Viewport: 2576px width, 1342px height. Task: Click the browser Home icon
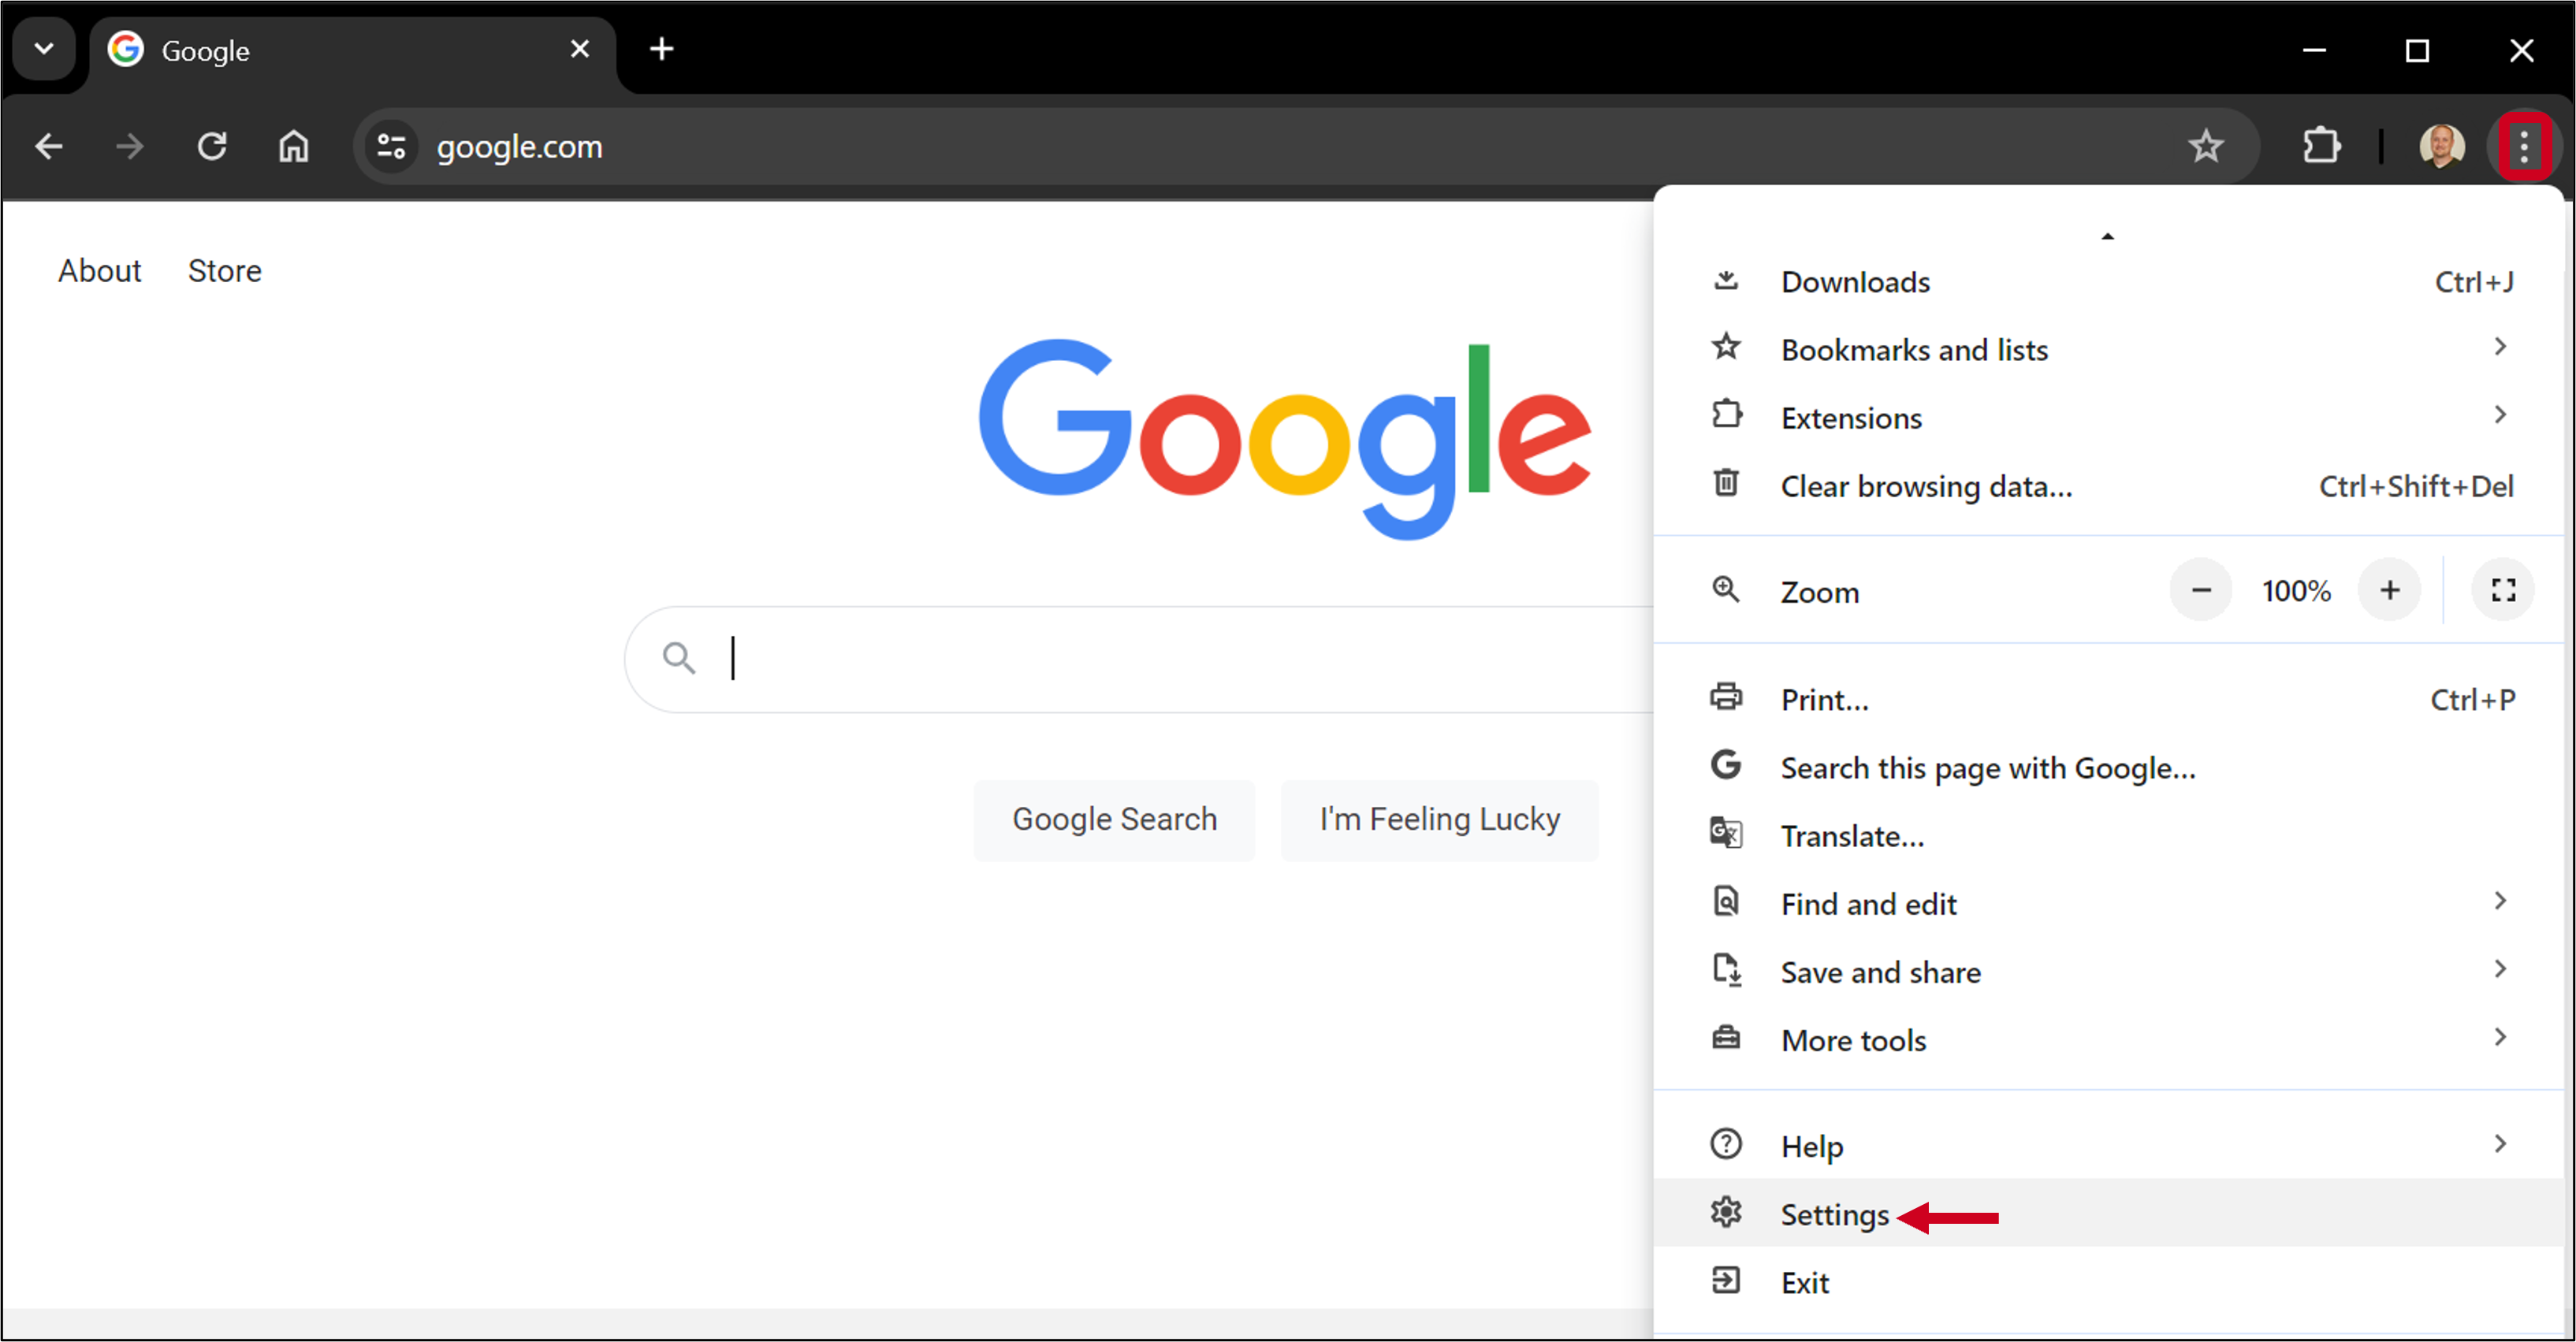click(293, 146)
